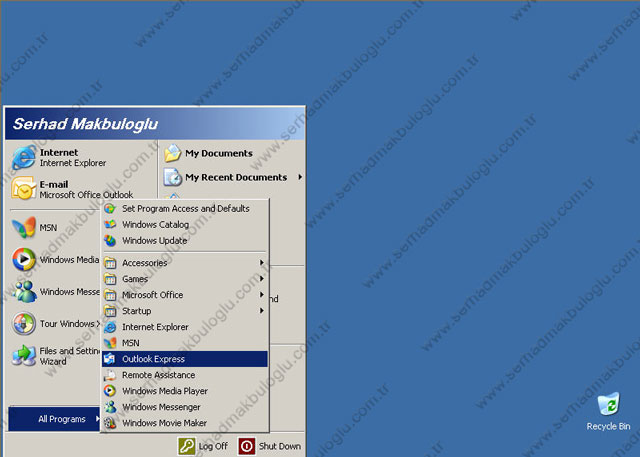This screenshot has height=457, width=640.
Task: Open the Accessories program group
Action: tap(185, 263)
